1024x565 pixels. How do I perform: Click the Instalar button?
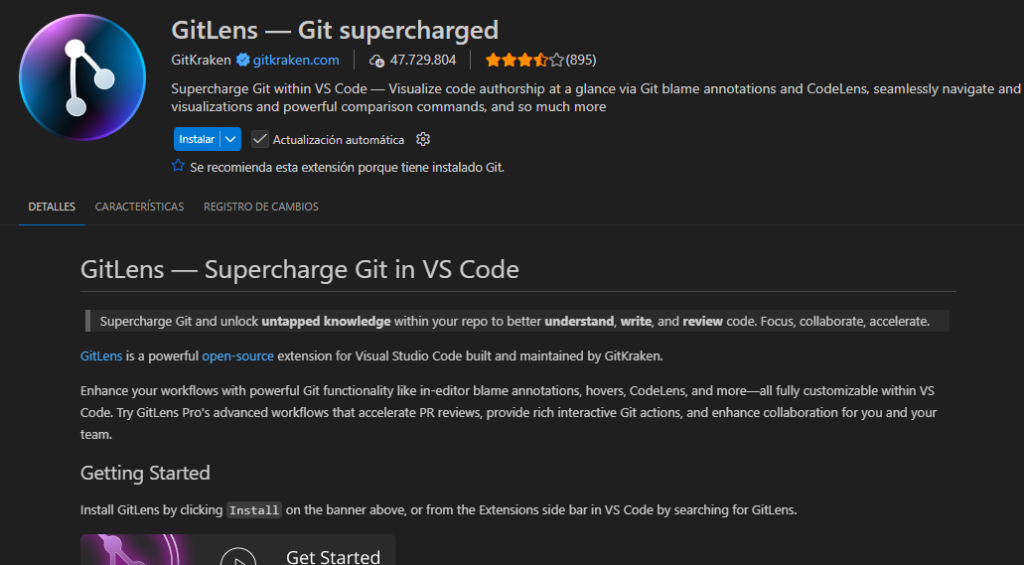[x=196, y=139]
